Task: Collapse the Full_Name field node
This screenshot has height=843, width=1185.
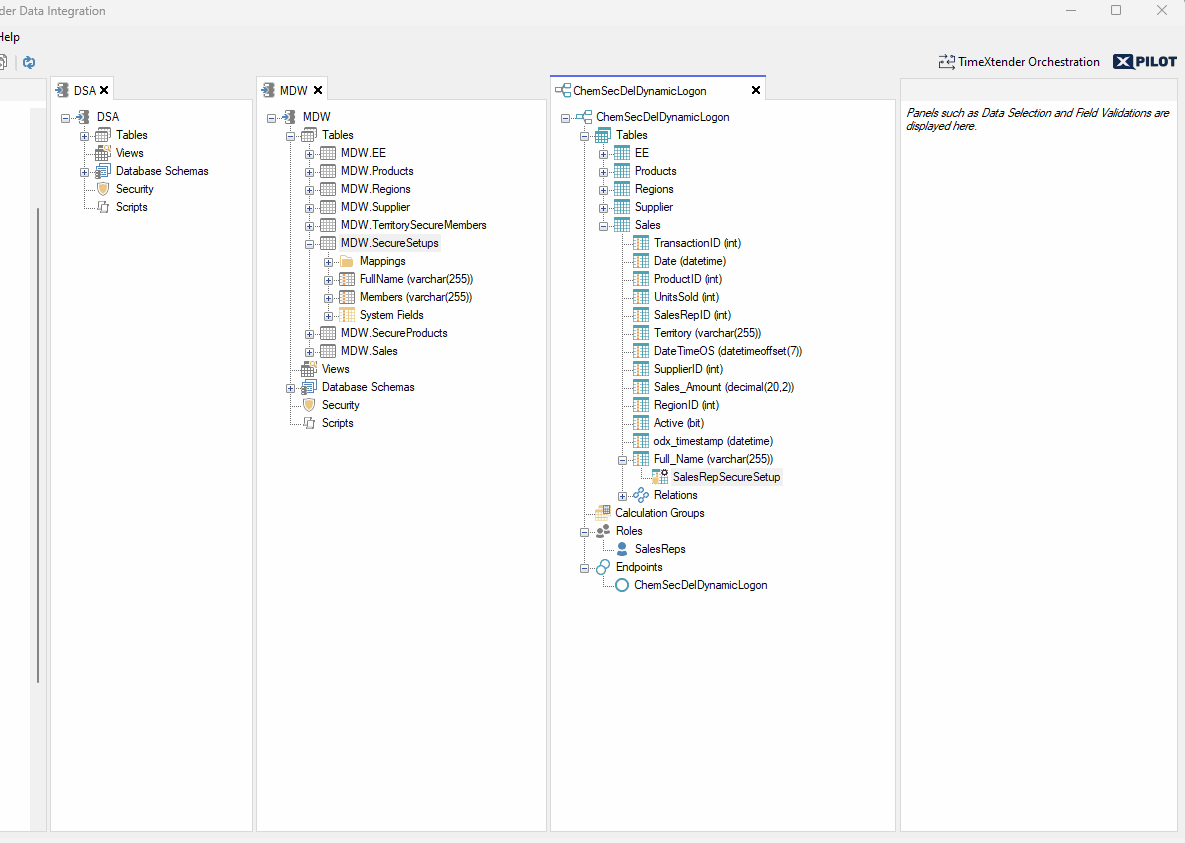Action: [622, 460]
